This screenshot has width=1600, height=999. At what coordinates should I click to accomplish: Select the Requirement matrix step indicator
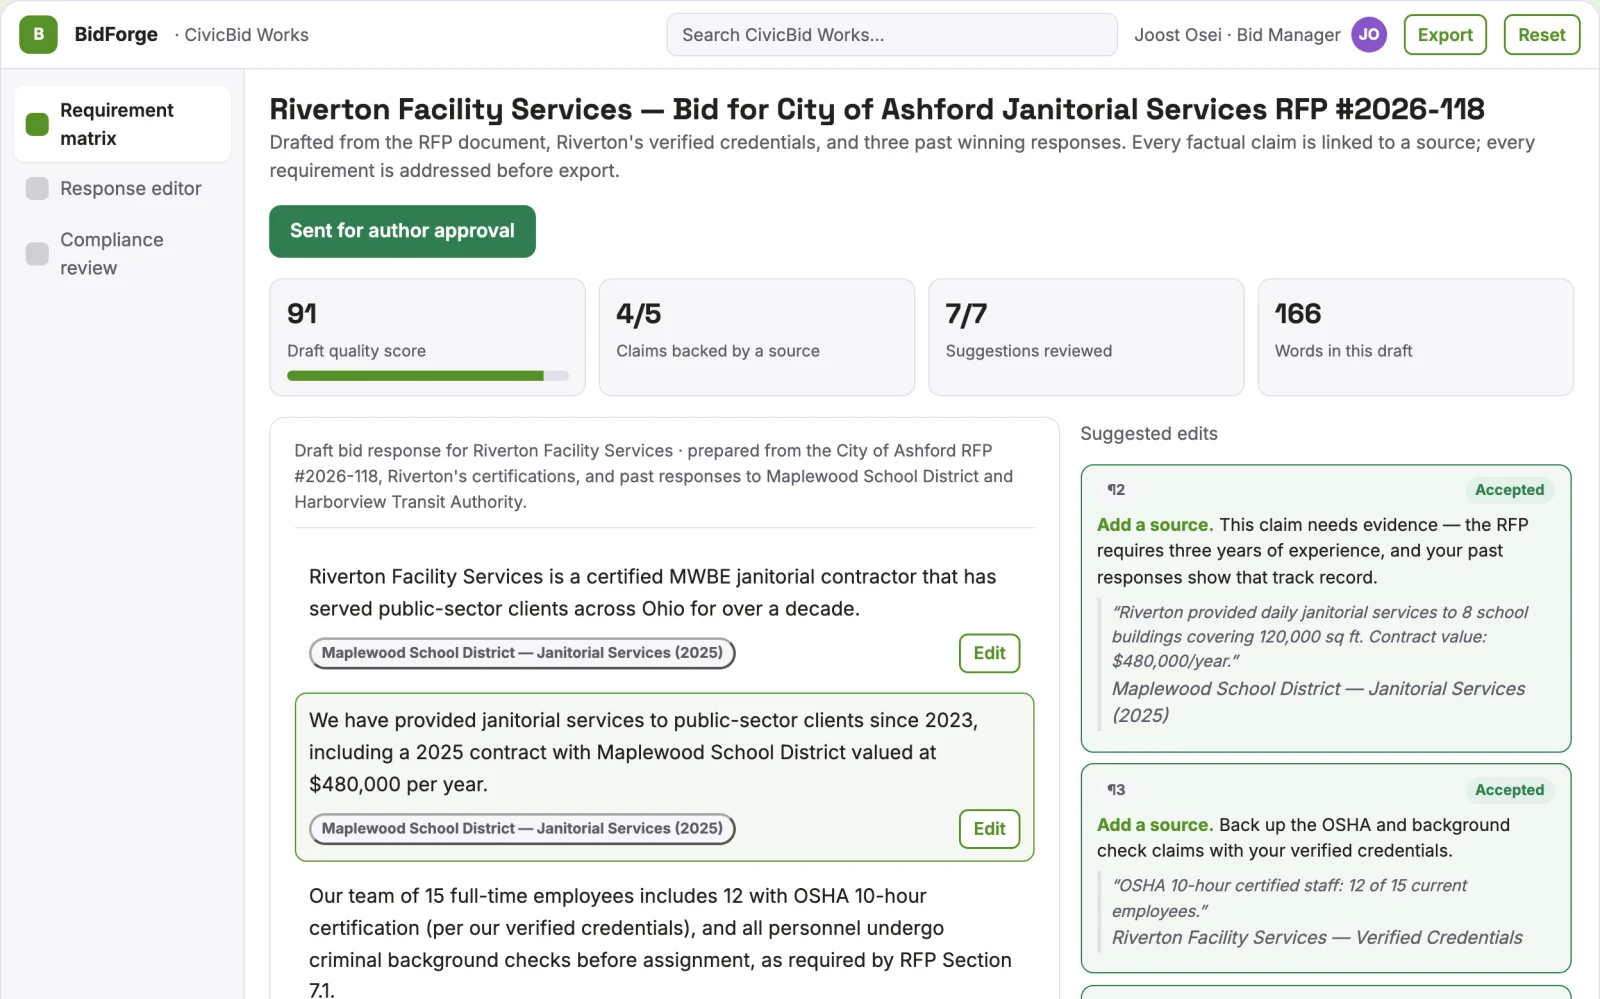pyautogui.click(x=37, y=124)
